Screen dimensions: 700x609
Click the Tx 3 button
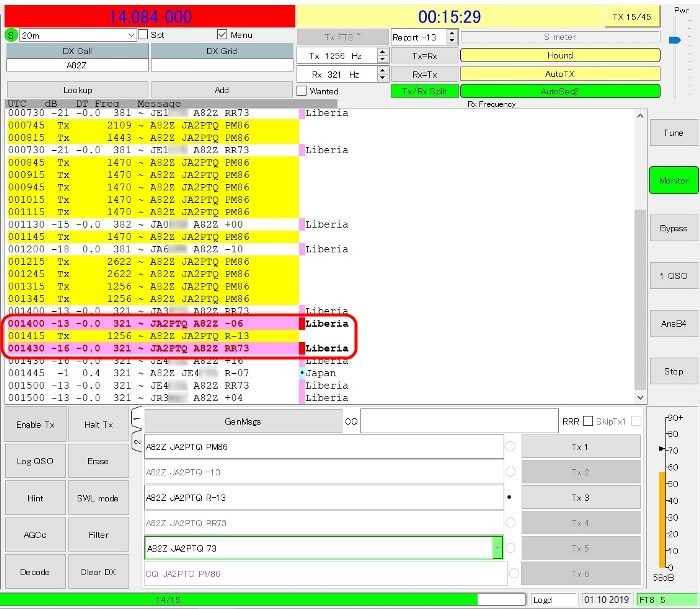580,498
